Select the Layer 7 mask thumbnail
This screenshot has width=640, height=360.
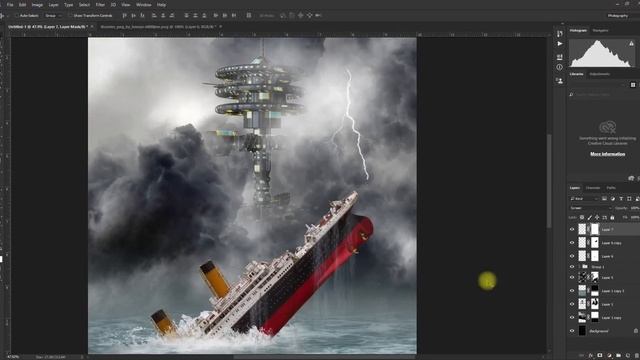tap(595, 229)
